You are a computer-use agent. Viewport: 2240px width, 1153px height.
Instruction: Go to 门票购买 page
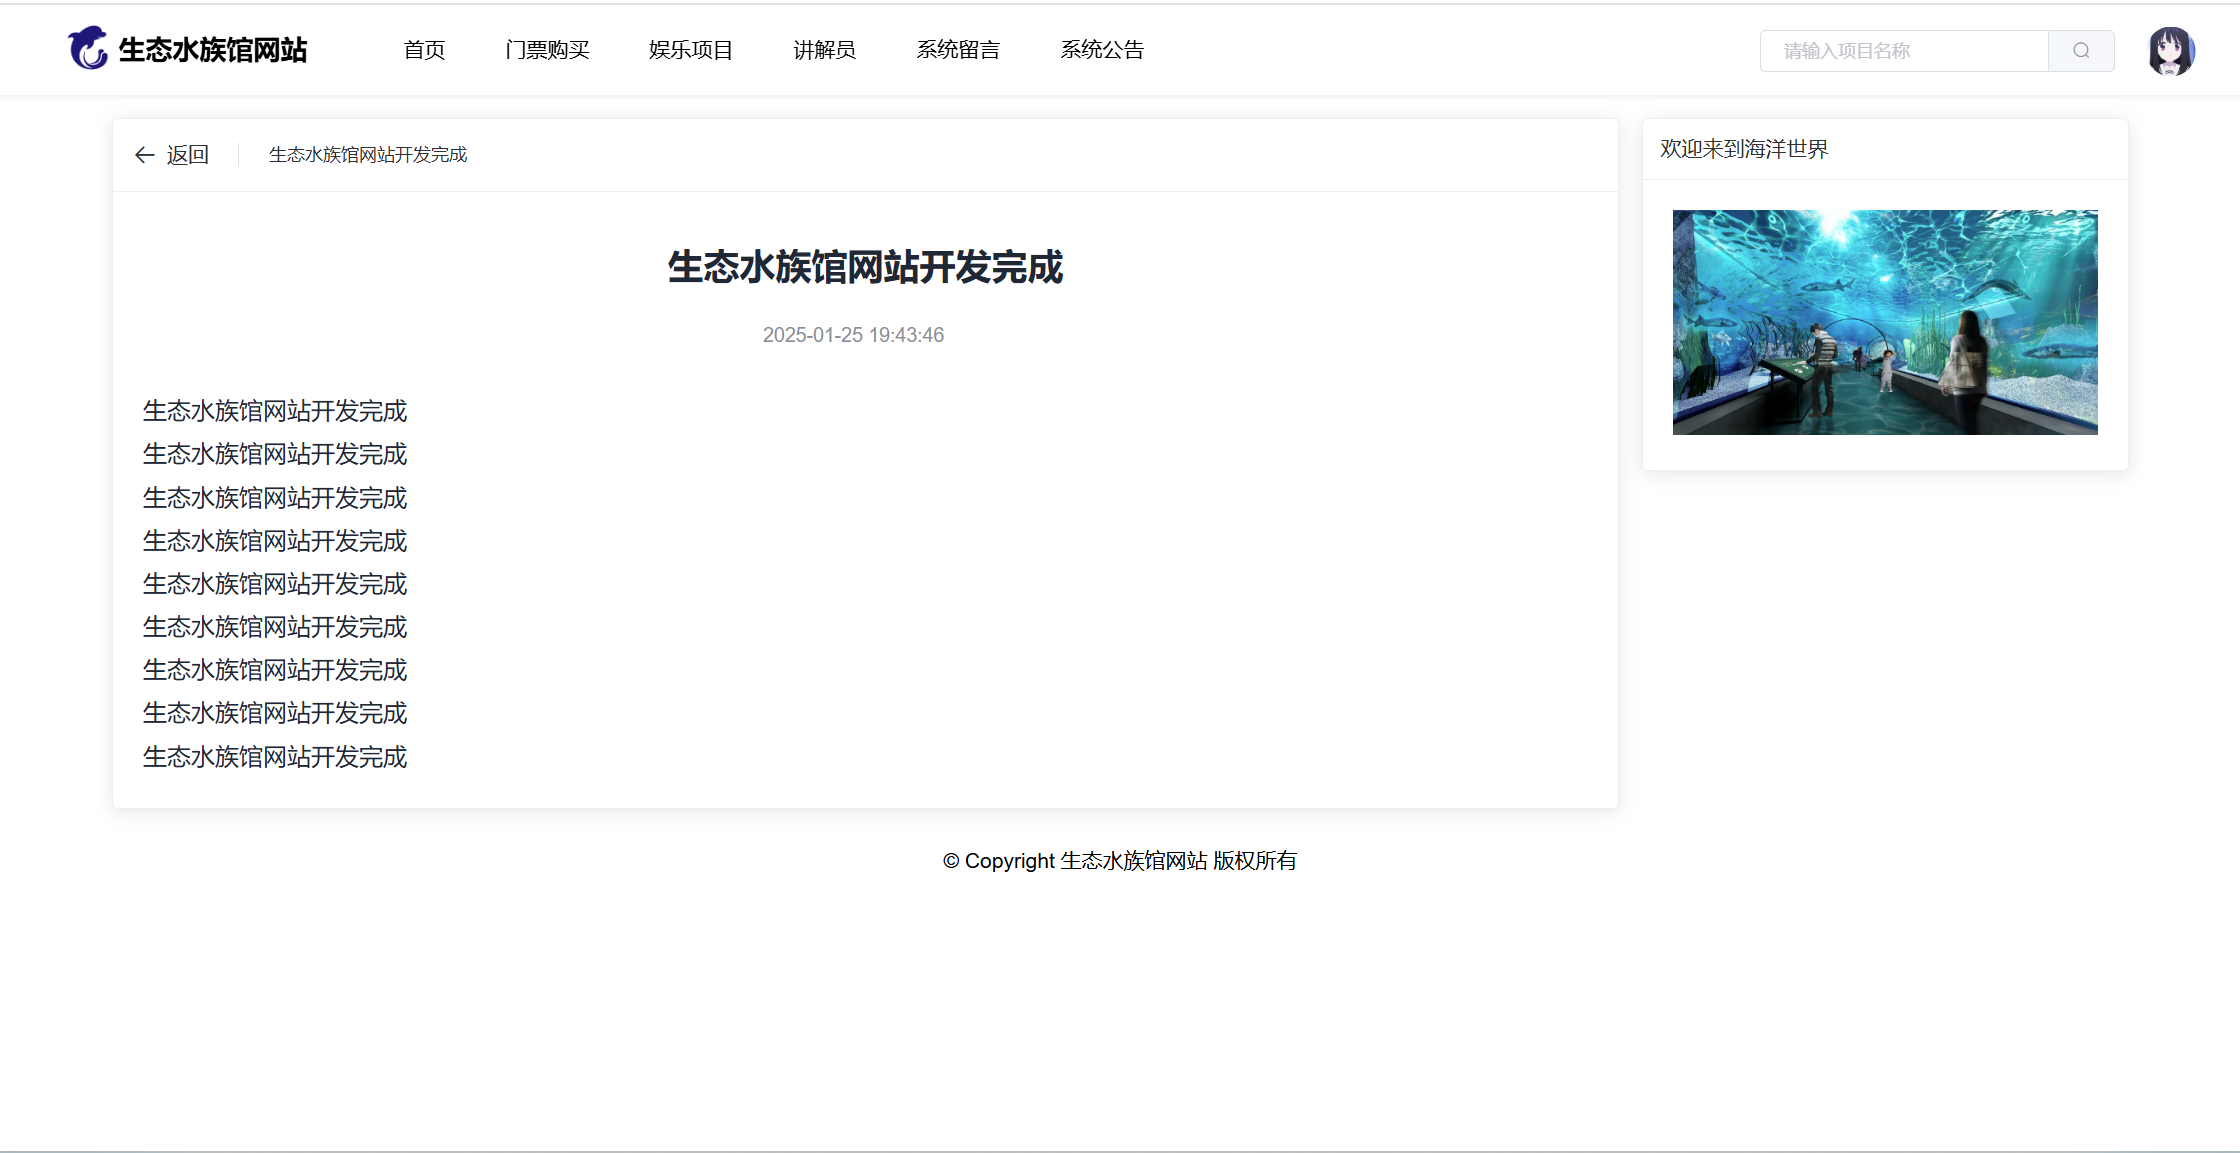pos(547,50)
